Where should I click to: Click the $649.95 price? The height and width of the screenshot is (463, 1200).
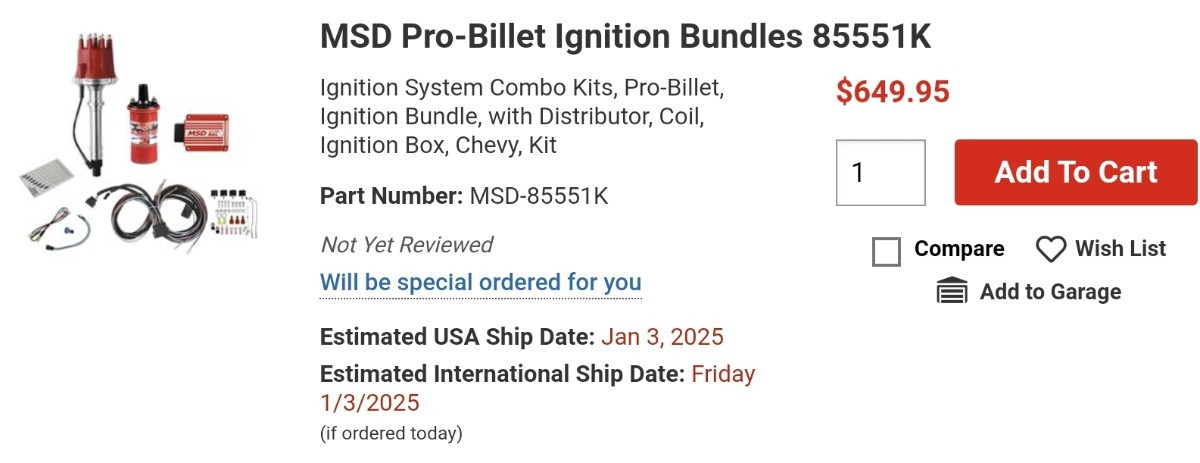pyautogui.click(x=893, y=92)
